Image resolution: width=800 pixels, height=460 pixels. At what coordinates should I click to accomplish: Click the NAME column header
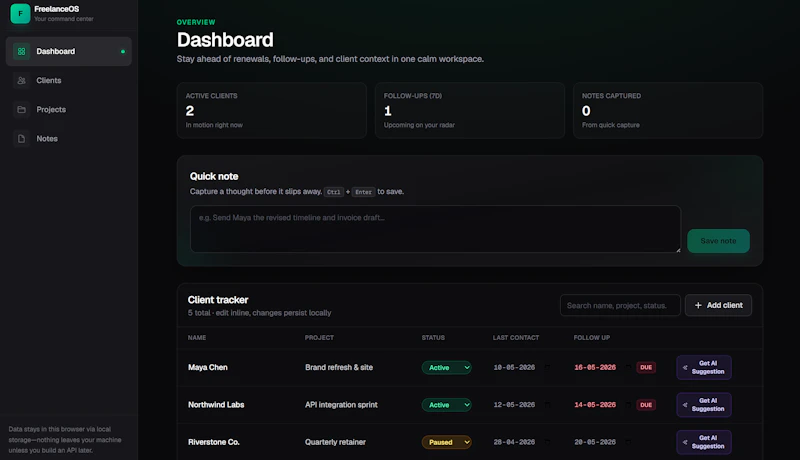pos(197,338)
